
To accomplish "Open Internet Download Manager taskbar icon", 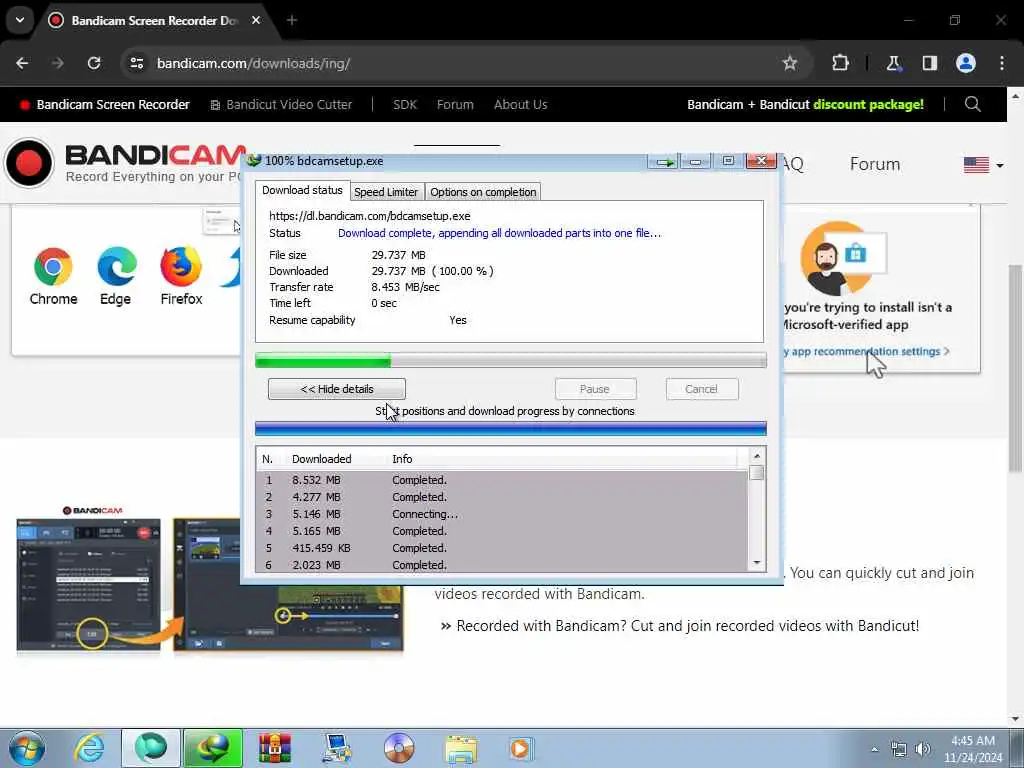I will click(213, 748).
